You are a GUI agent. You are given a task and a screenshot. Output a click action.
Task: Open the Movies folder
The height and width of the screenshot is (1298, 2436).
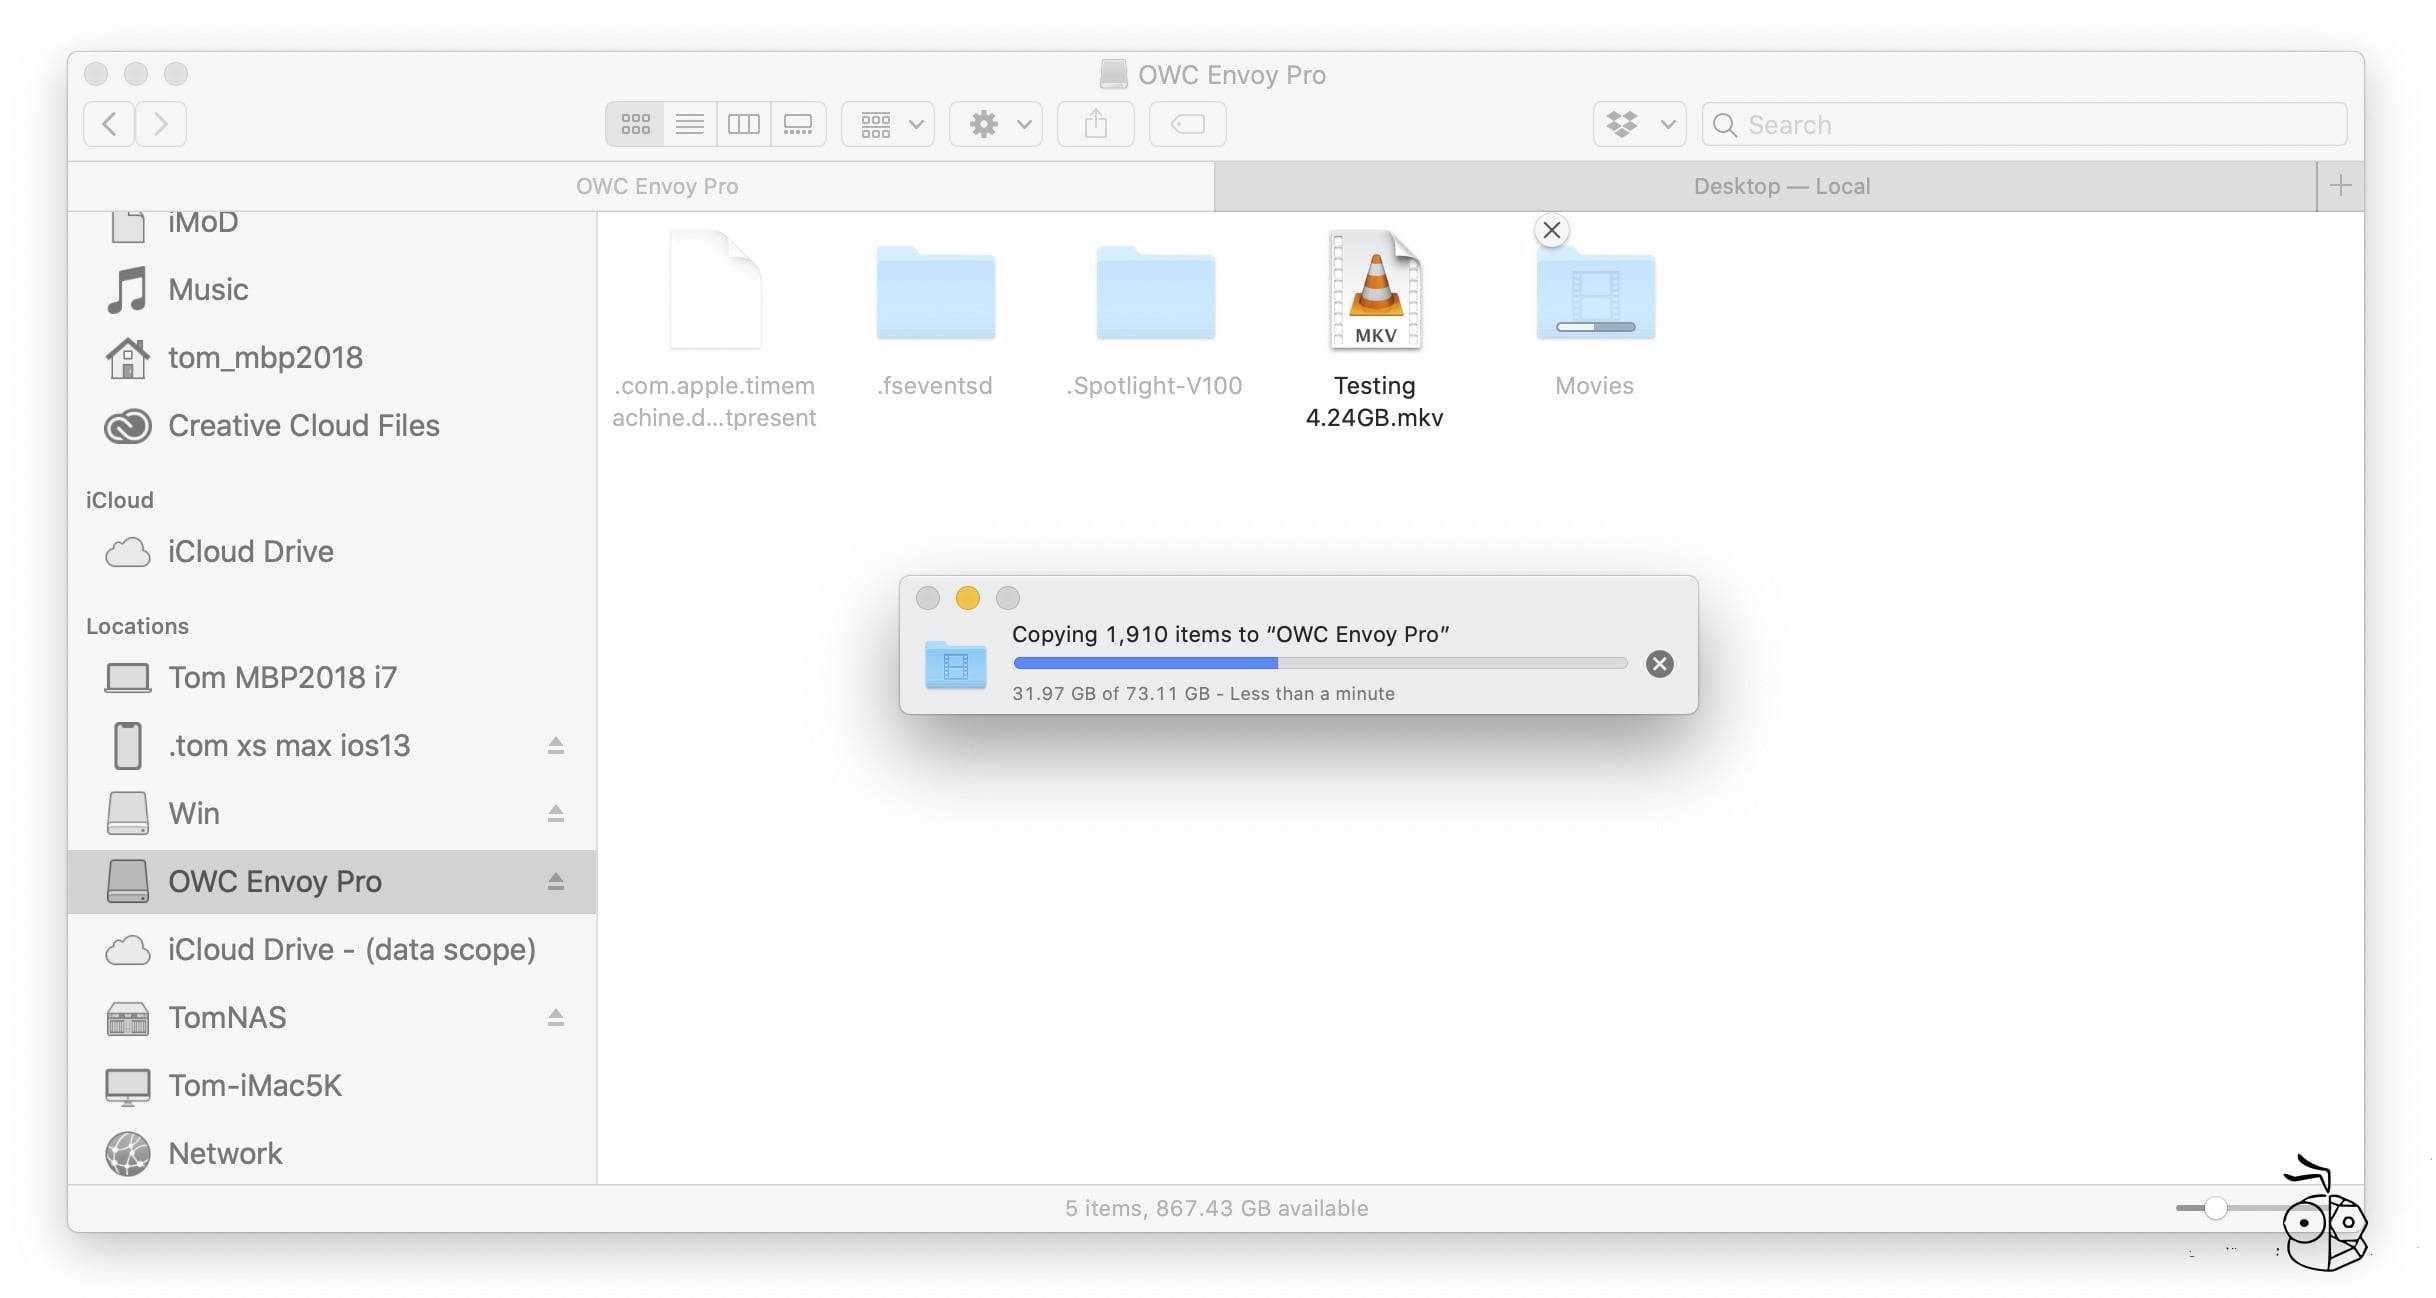1594,295
